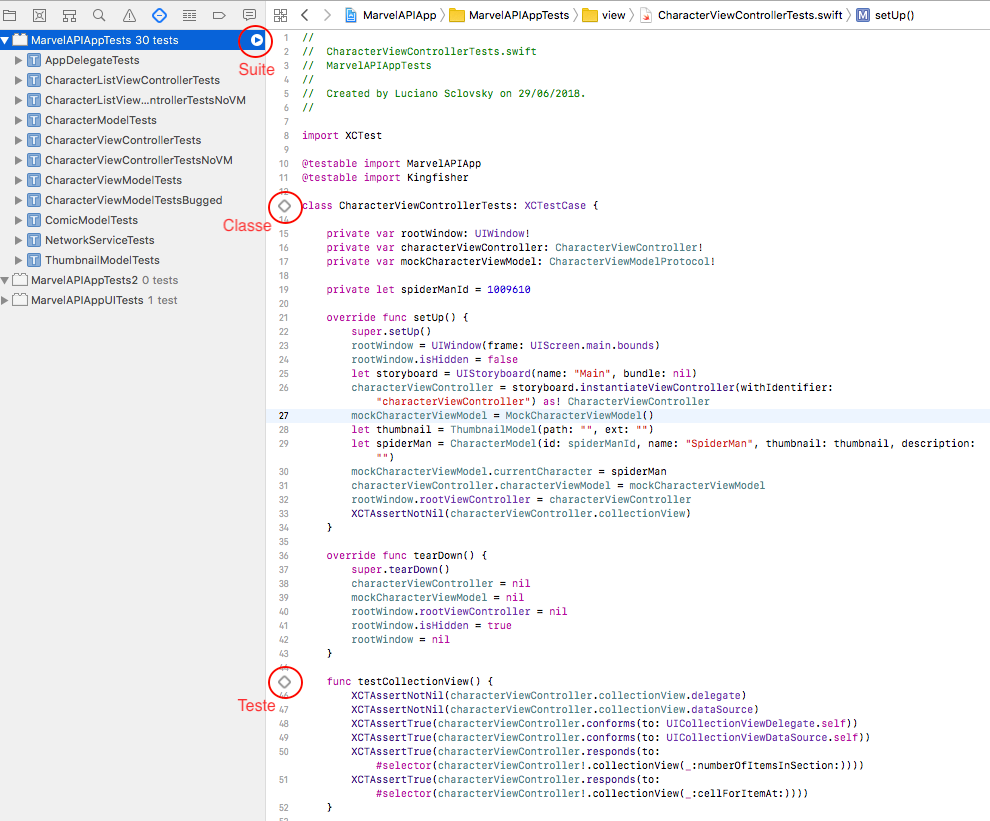
Task: Click the MarvelAPIAppTests2 bundle icon
Action: pos(20,280)
